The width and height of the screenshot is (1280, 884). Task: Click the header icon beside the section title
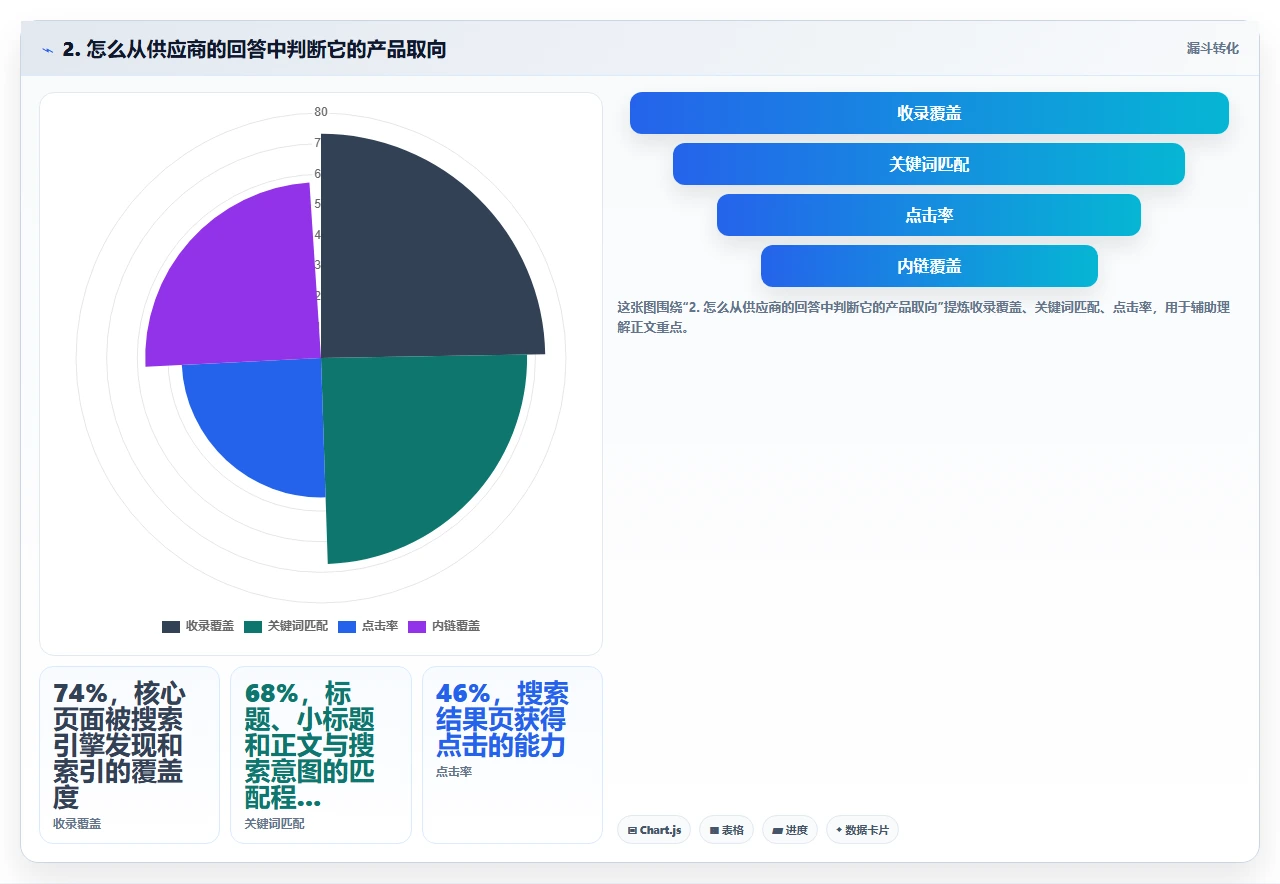point(48,49)
